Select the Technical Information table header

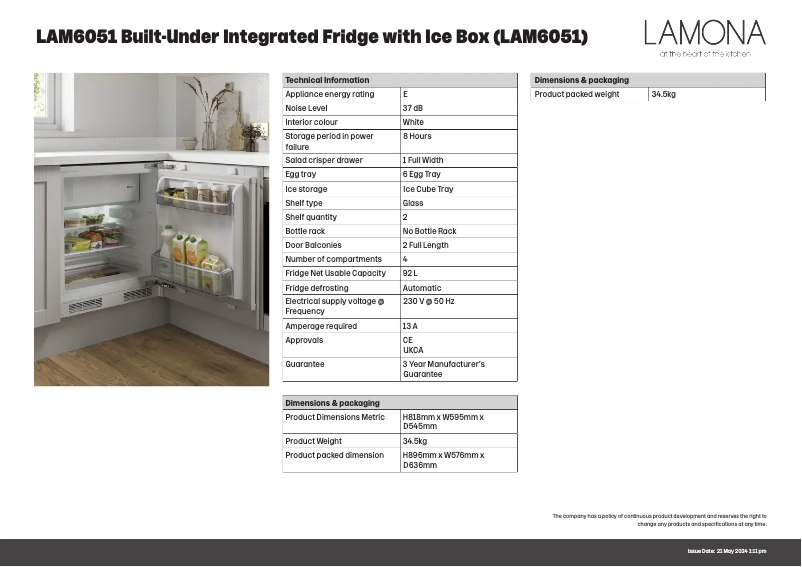click(327, 80)
